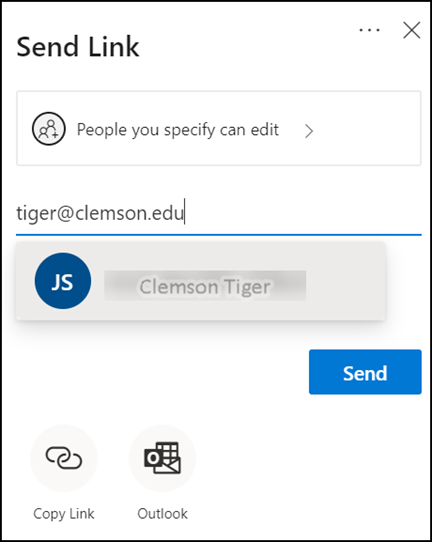Send the link with the Send button

[365, 372]
